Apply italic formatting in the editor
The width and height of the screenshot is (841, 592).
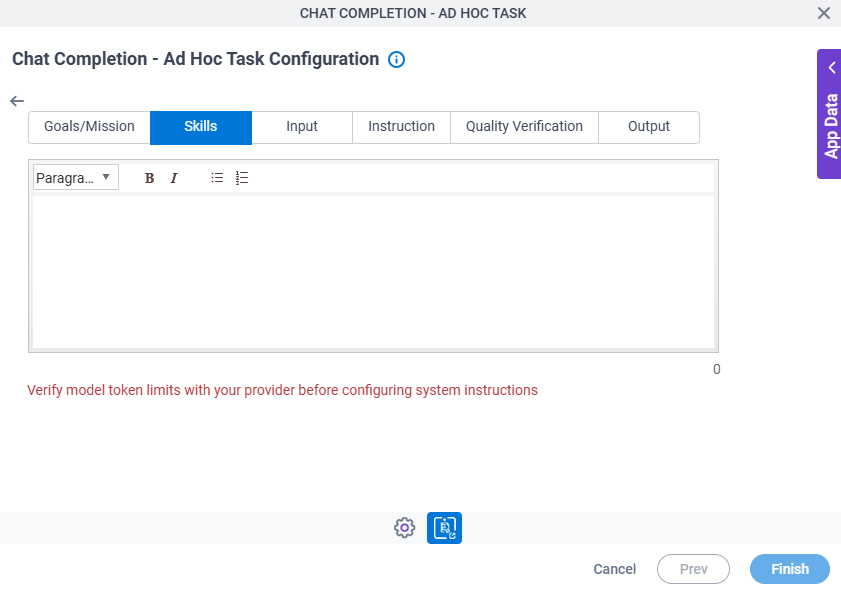(174, 178)
